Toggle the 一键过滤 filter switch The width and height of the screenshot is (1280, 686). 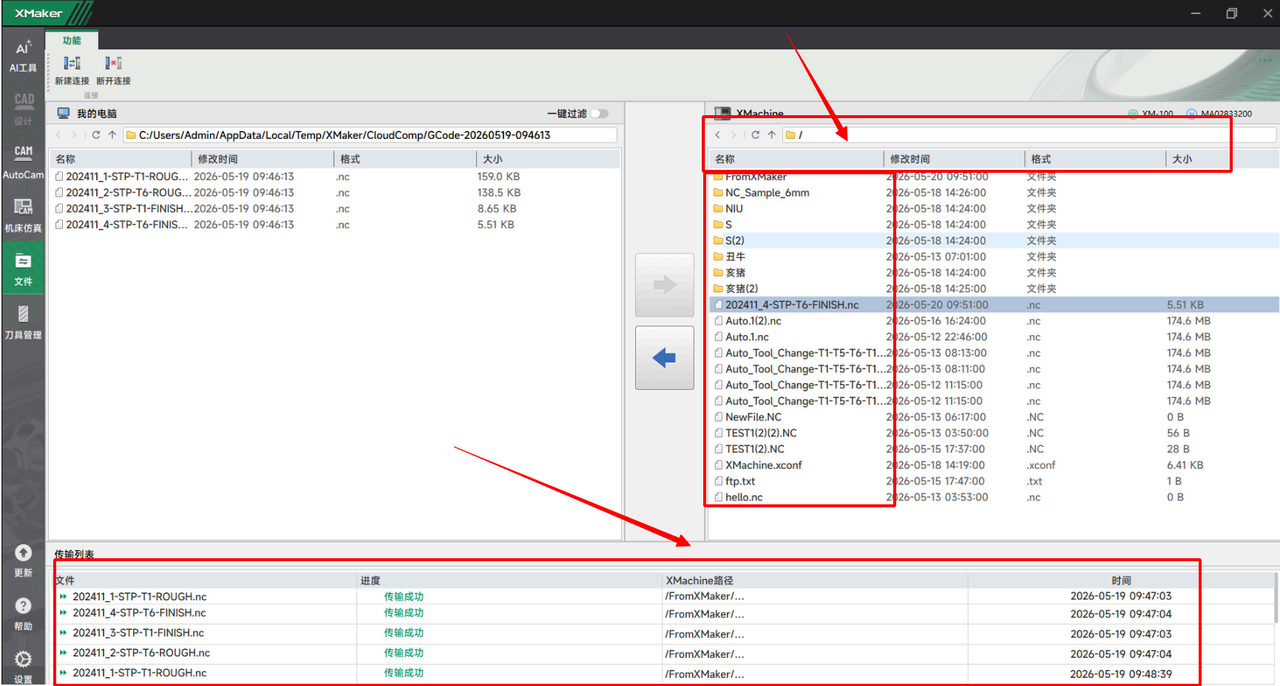[x=599, y=114]
